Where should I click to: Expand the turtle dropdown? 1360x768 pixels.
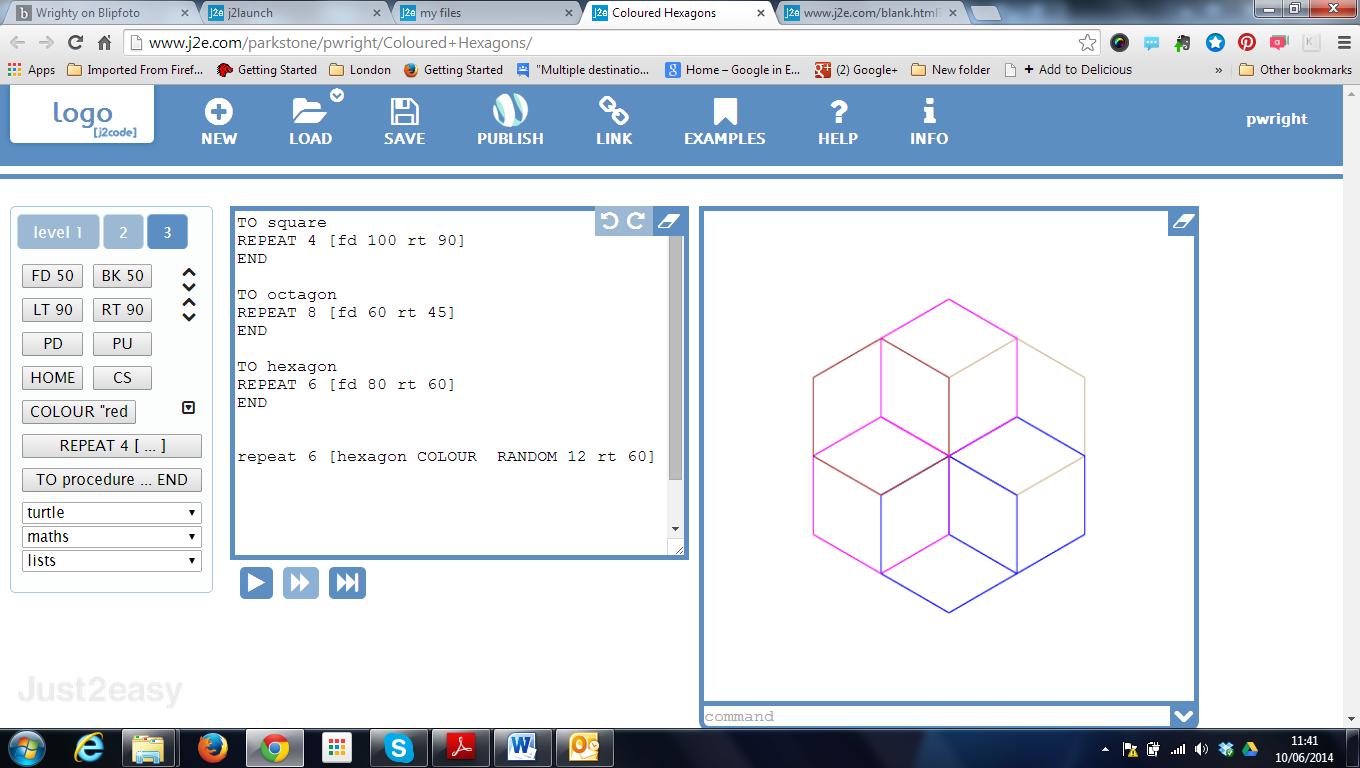[111, 513]
